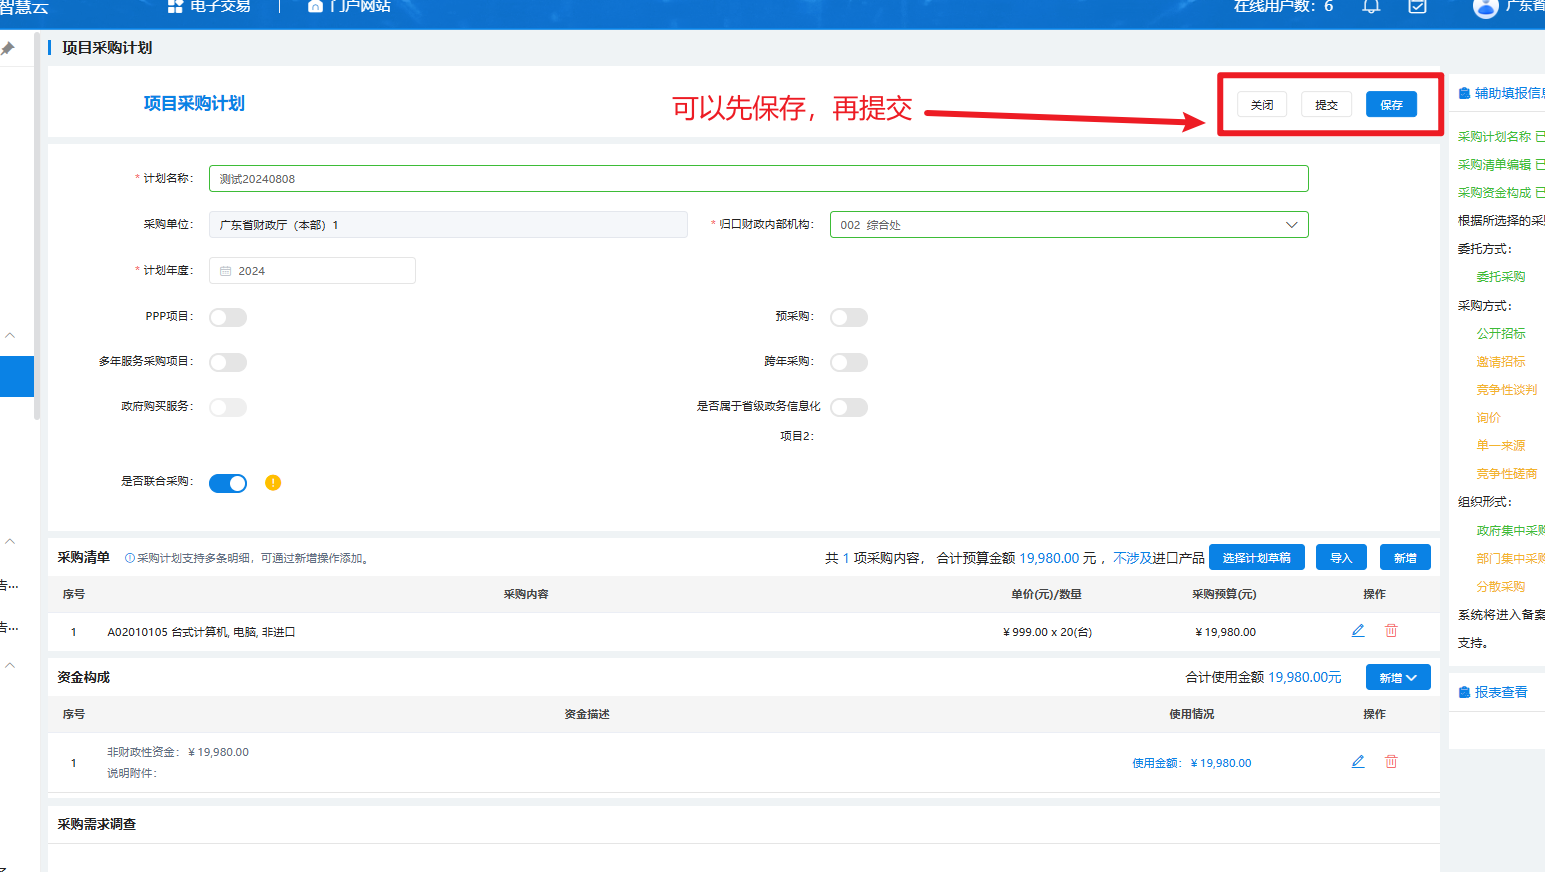Click the 报表查看 icon
Viewport: 1545px width, 872px height.
(x=1464, y=692)
